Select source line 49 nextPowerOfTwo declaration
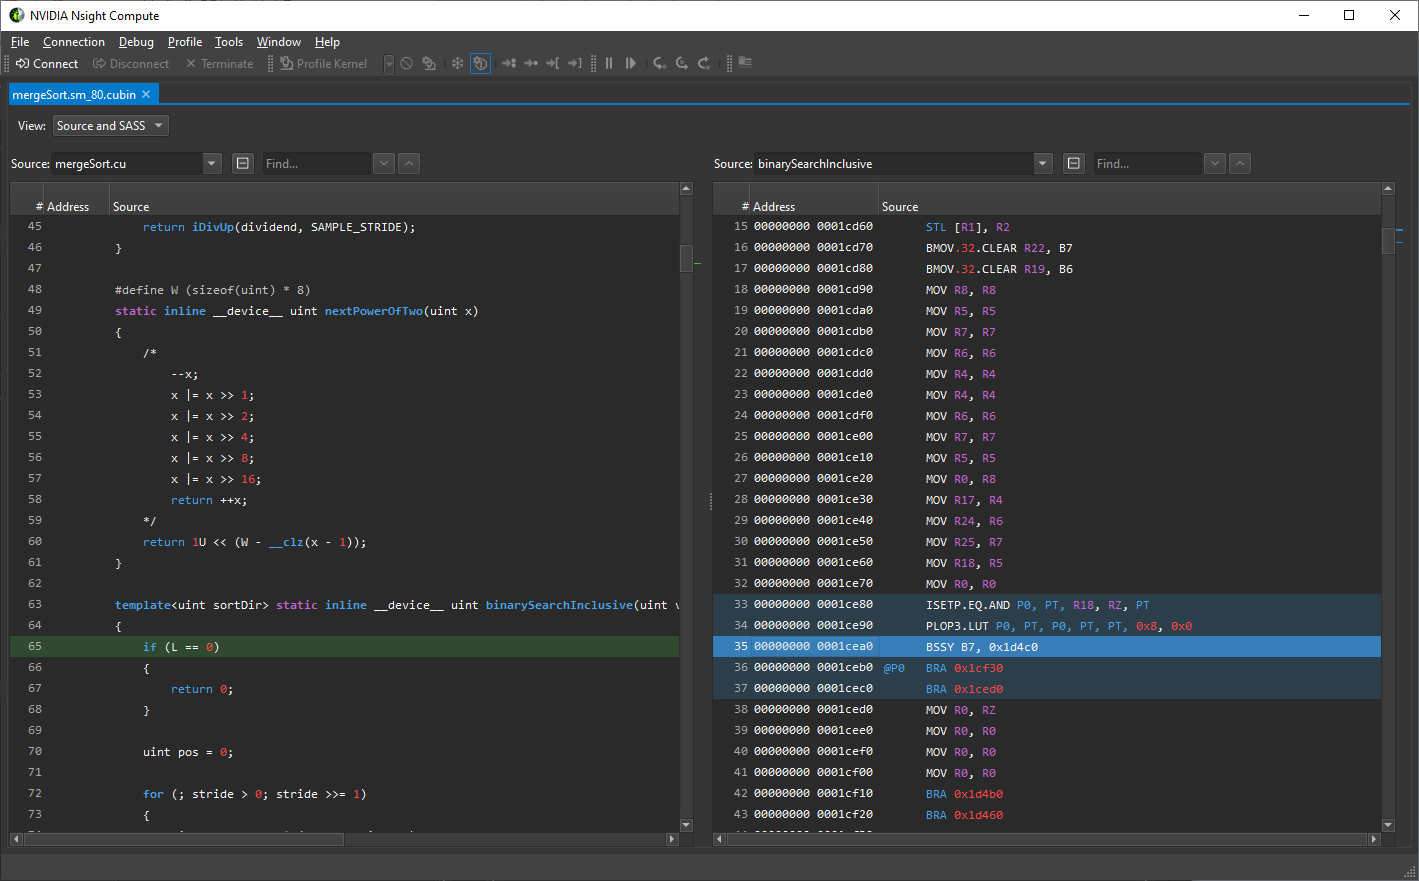This screenshot has width=1419, height=881. (x=344, y=311)
